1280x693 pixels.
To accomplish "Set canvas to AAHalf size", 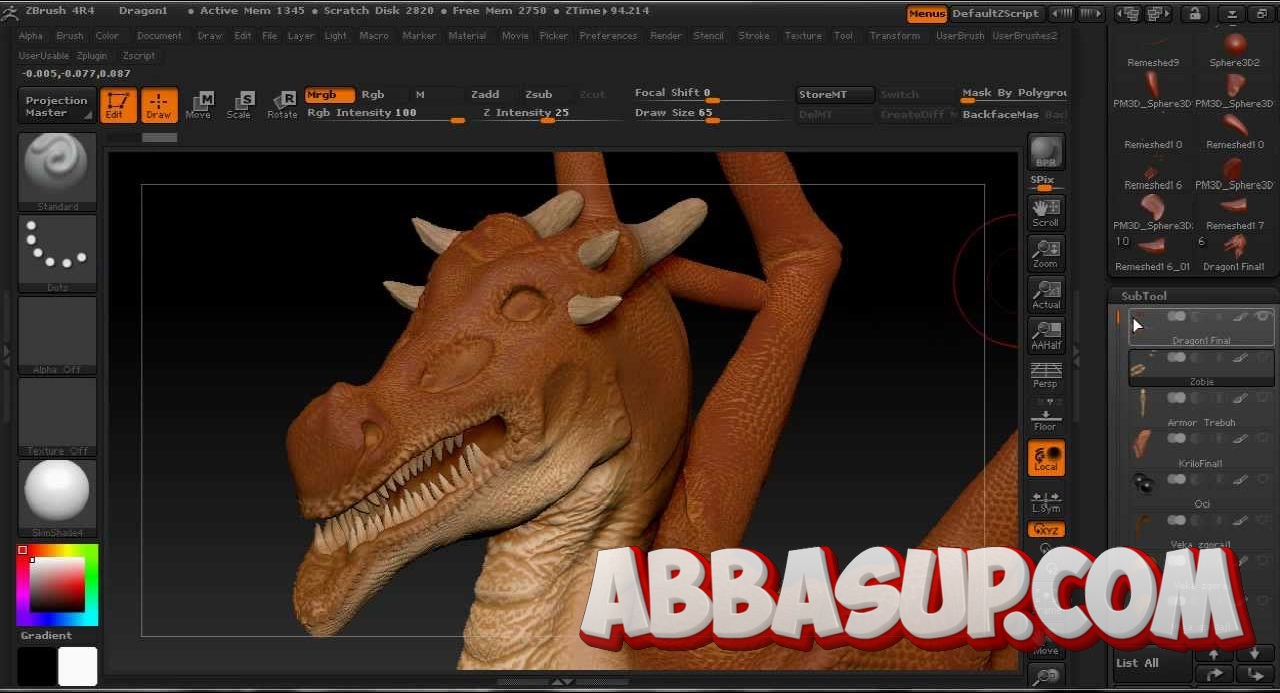I will [1046, 335].
